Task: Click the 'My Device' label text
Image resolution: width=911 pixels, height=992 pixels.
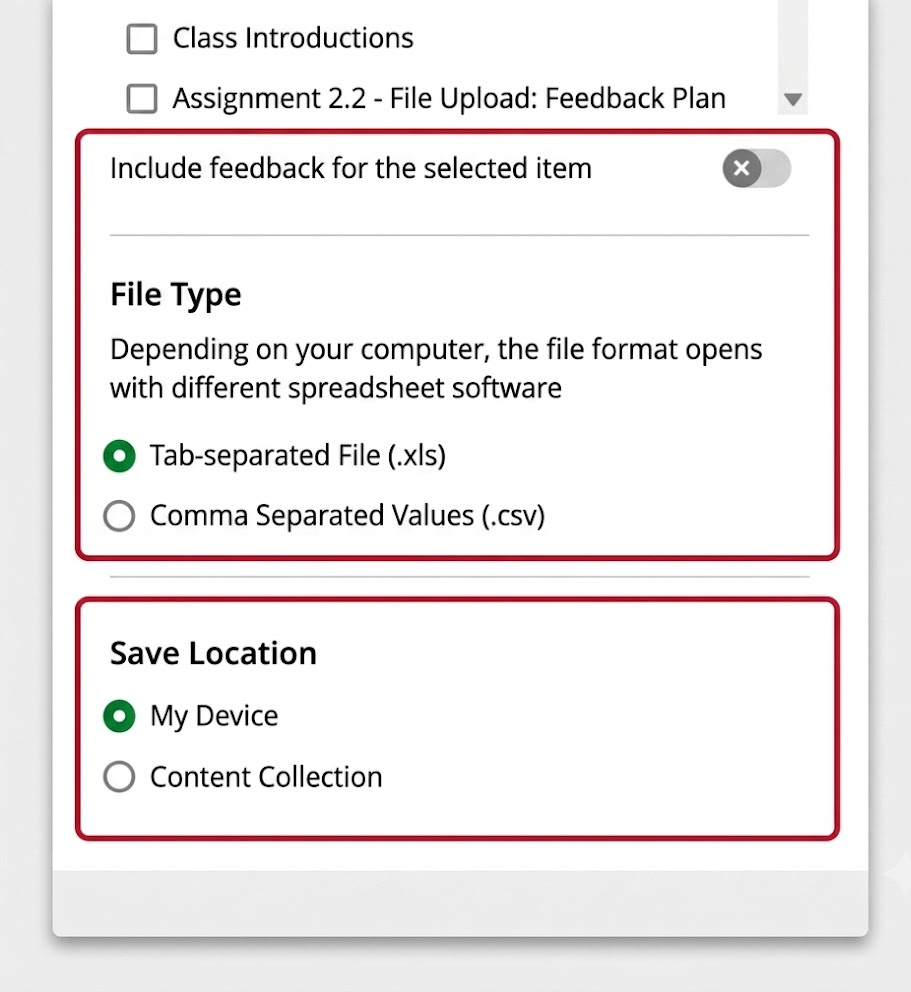Action: (x=214, y=716)
